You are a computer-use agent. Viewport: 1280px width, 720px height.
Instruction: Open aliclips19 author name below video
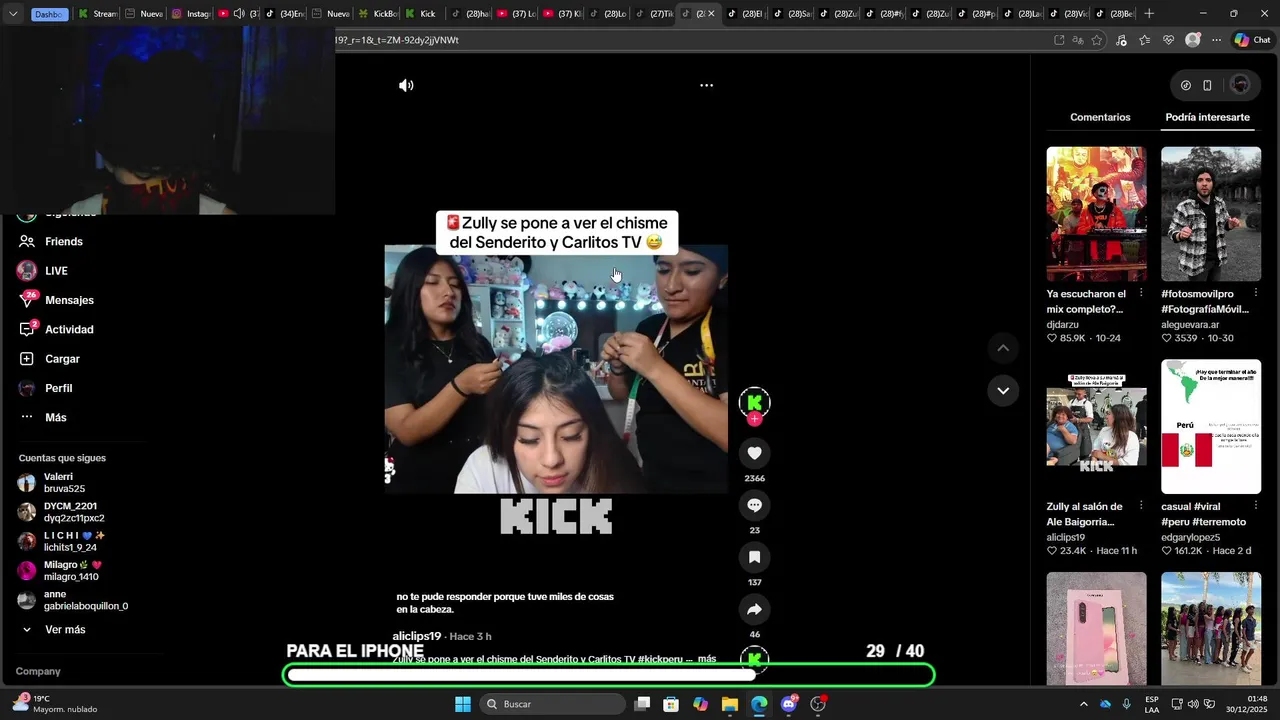pos(417,636)
